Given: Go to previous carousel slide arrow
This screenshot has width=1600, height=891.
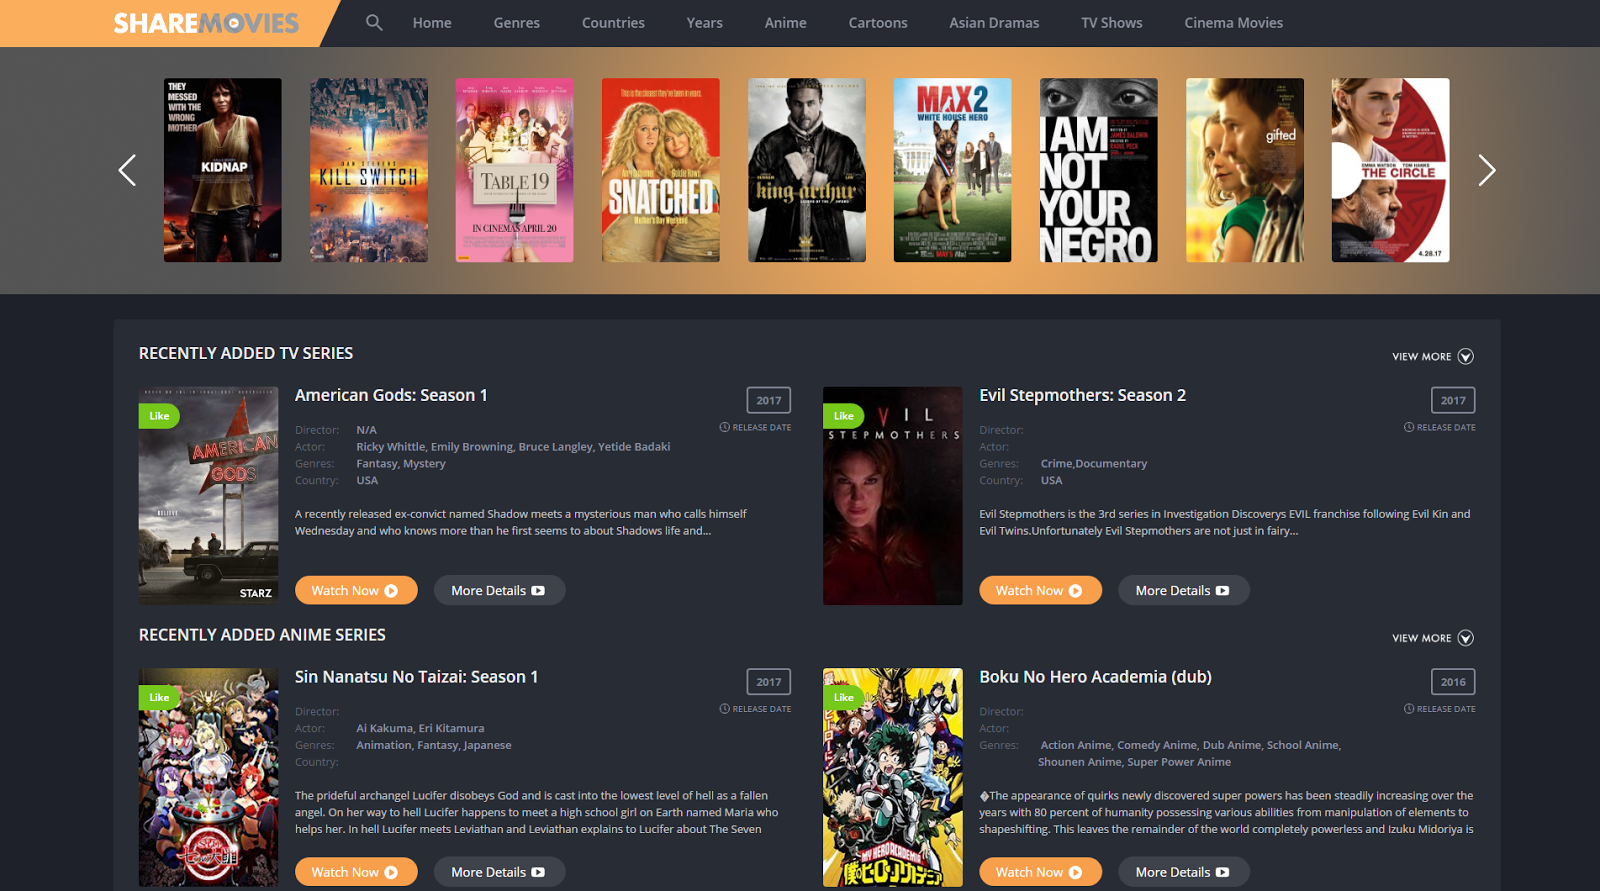Looking at the screenshot, I should point(127,170).
